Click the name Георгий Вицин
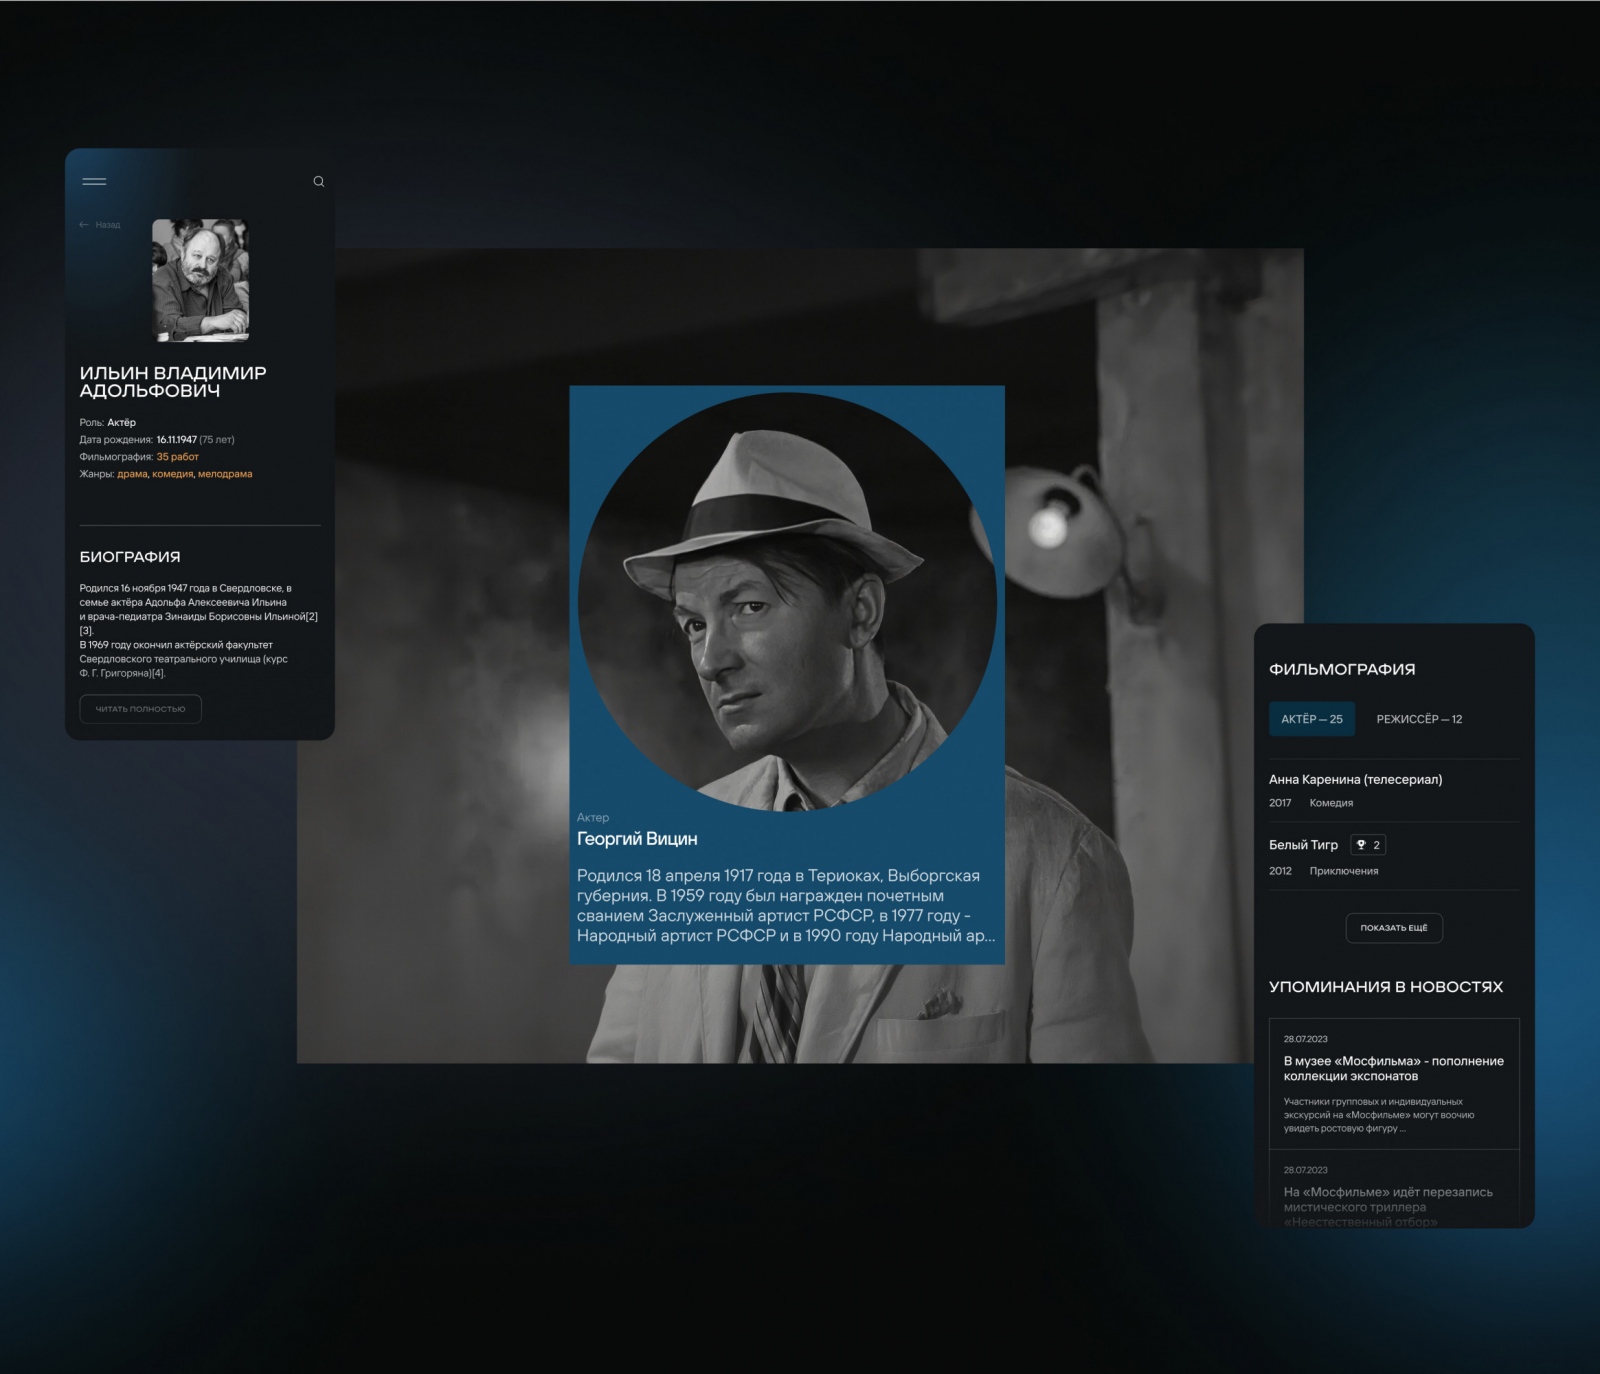1600x1374 pixels. (637, 839)
